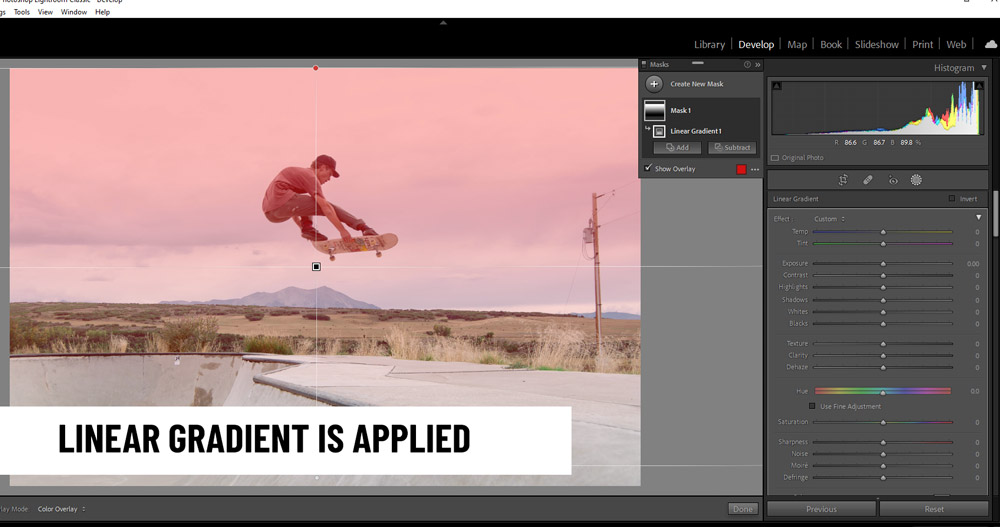Click the Reset button
The width and height of the screenshot is (1000, 527).
(934, 509)
